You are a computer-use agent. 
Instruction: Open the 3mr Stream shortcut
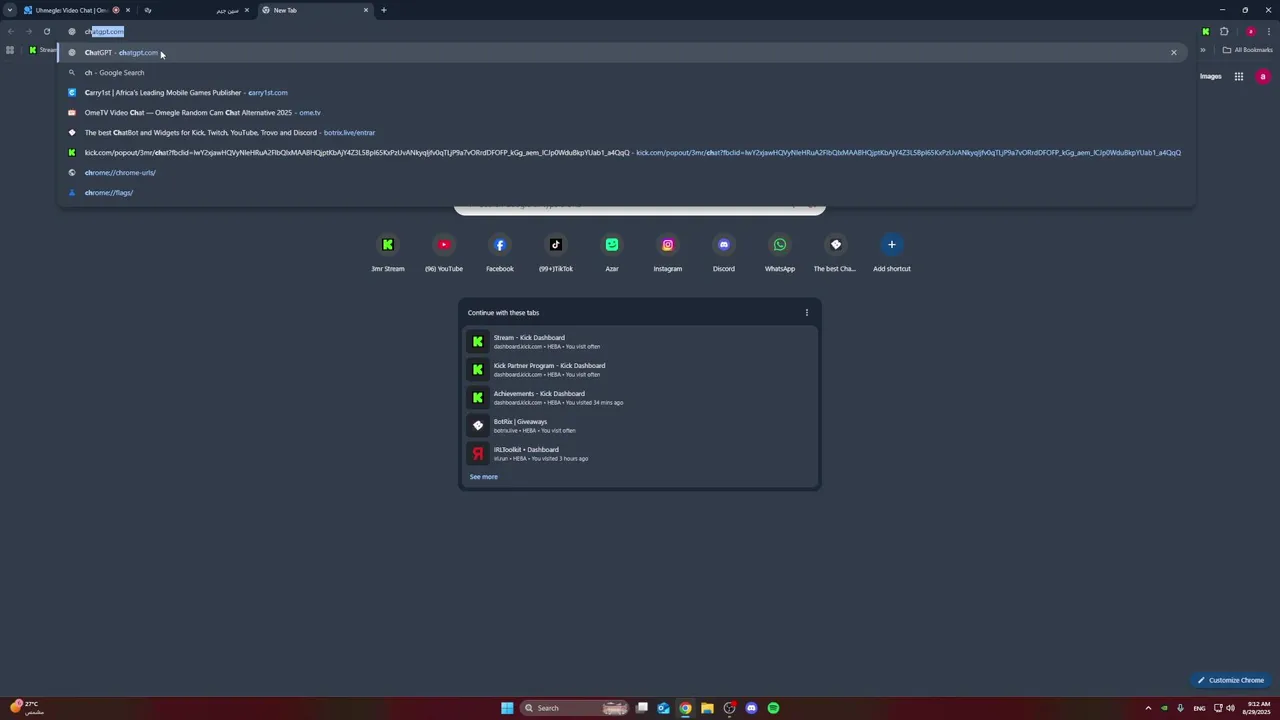point(388,253)
